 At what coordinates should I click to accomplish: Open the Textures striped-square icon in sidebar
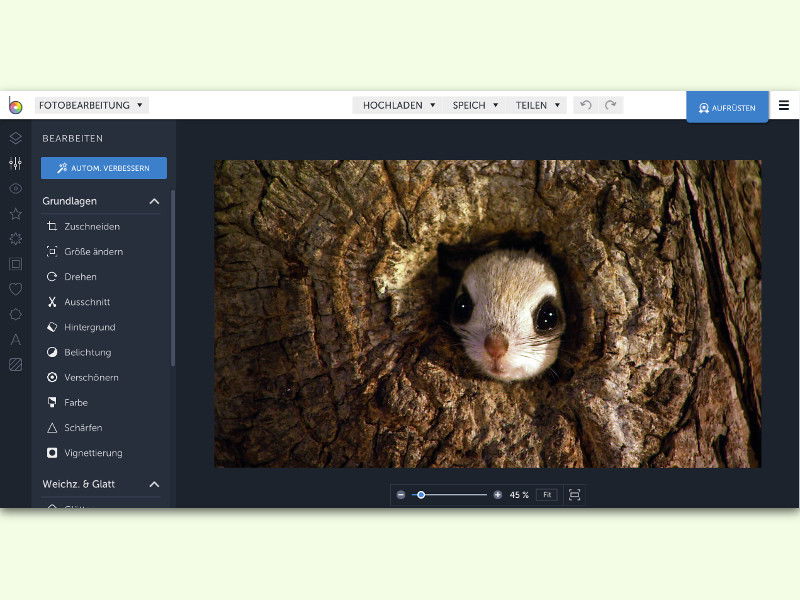click(16, 365)
